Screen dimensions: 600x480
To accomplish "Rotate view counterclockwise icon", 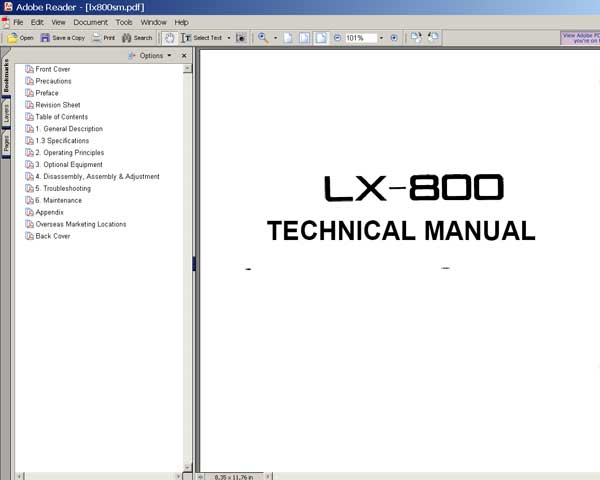I will (433, 38).
